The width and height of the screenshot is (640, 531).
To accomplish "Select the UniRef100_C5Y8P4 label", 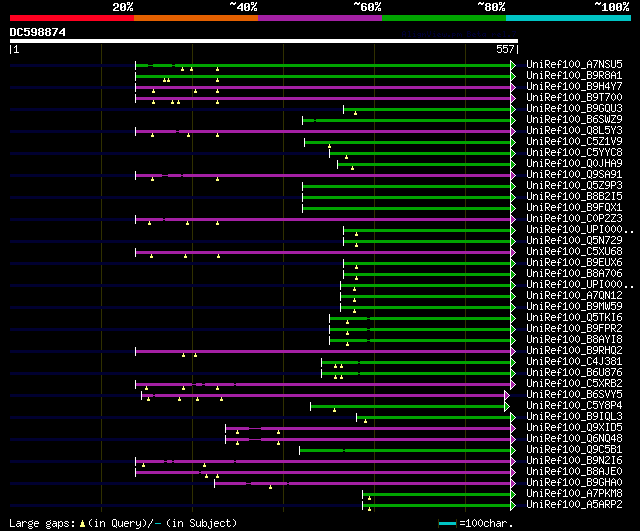I will [x=574, y=406].
